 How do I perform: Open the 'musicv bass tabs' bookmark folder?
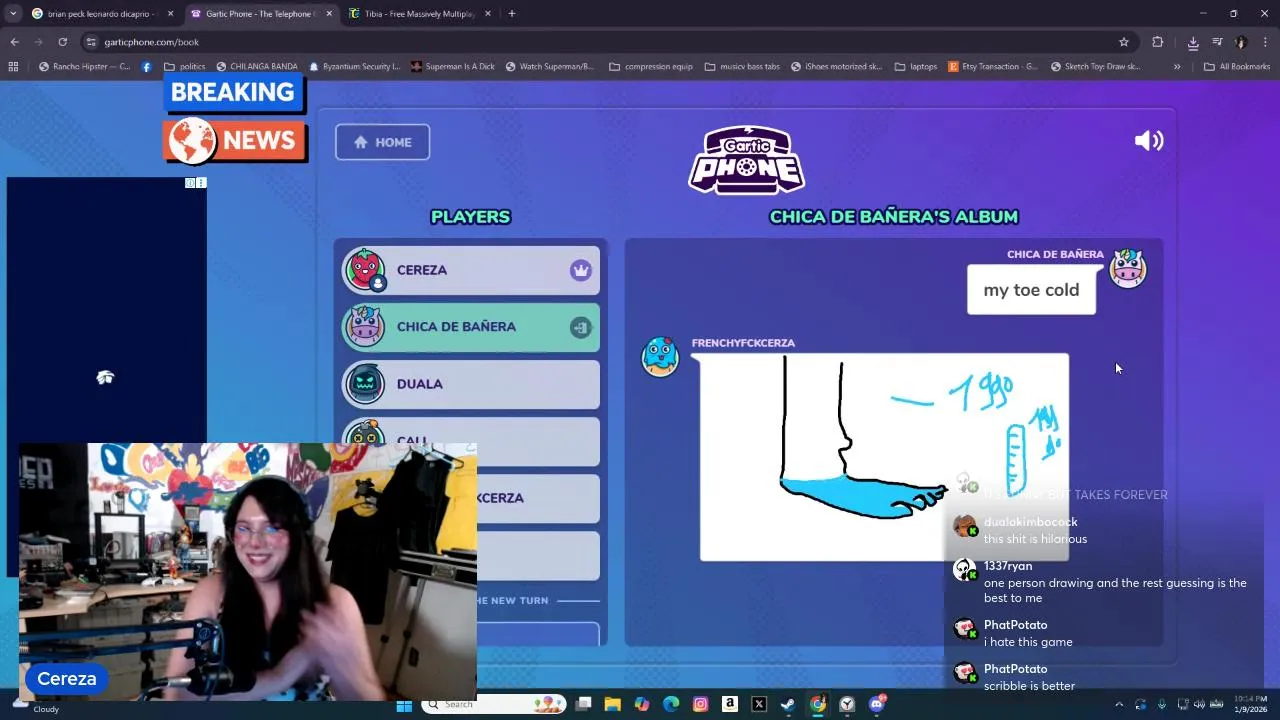click(x=742, y=67)
